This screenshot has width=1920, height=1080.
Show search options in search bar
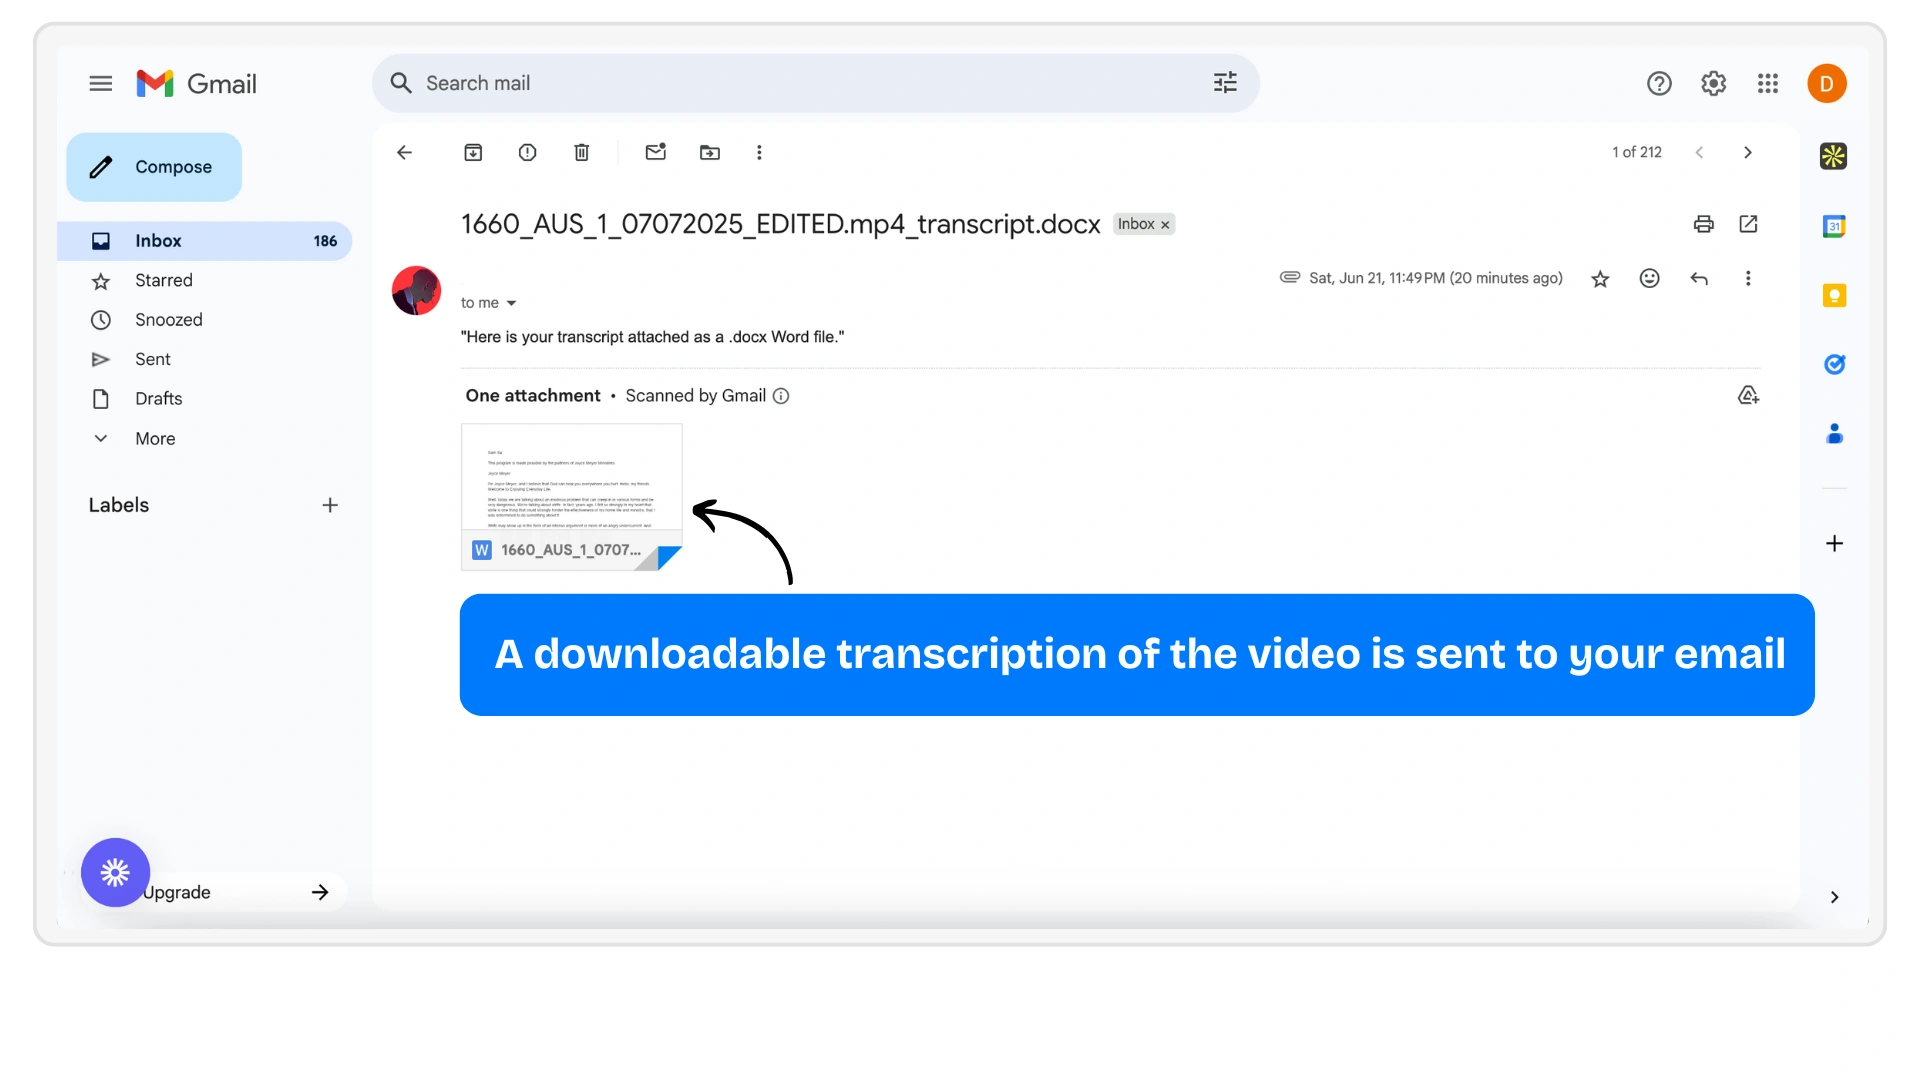(x=1225, y=83)
